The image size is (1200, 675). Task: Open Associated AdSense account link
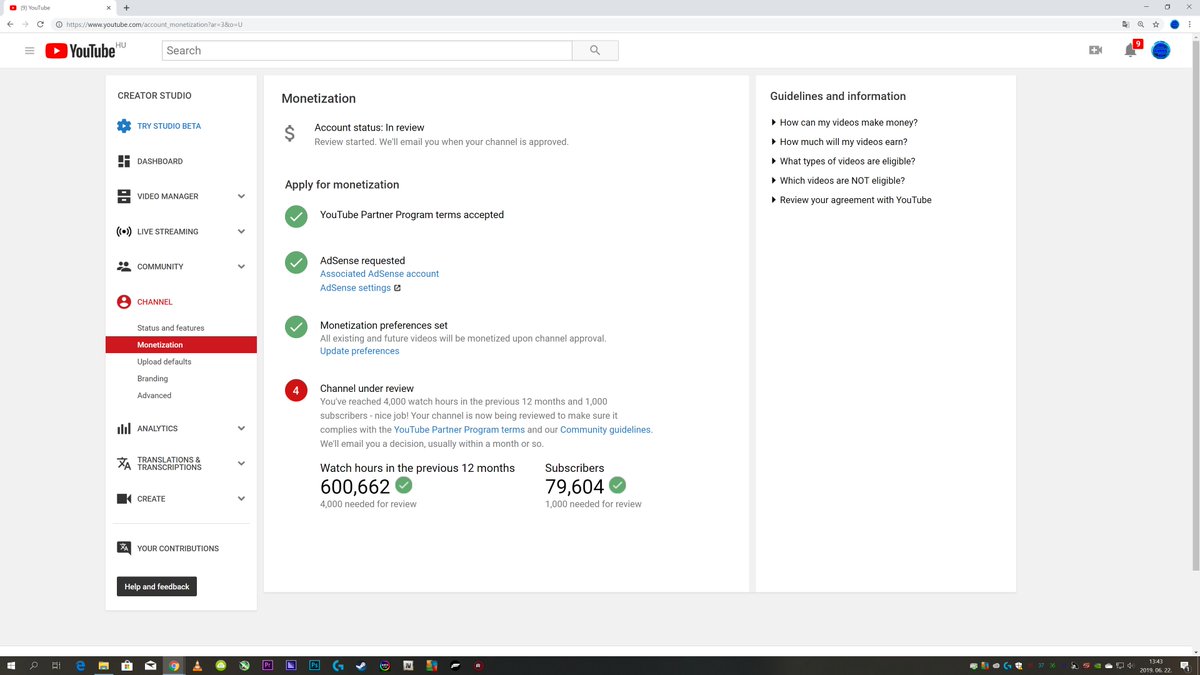(379, 274)
